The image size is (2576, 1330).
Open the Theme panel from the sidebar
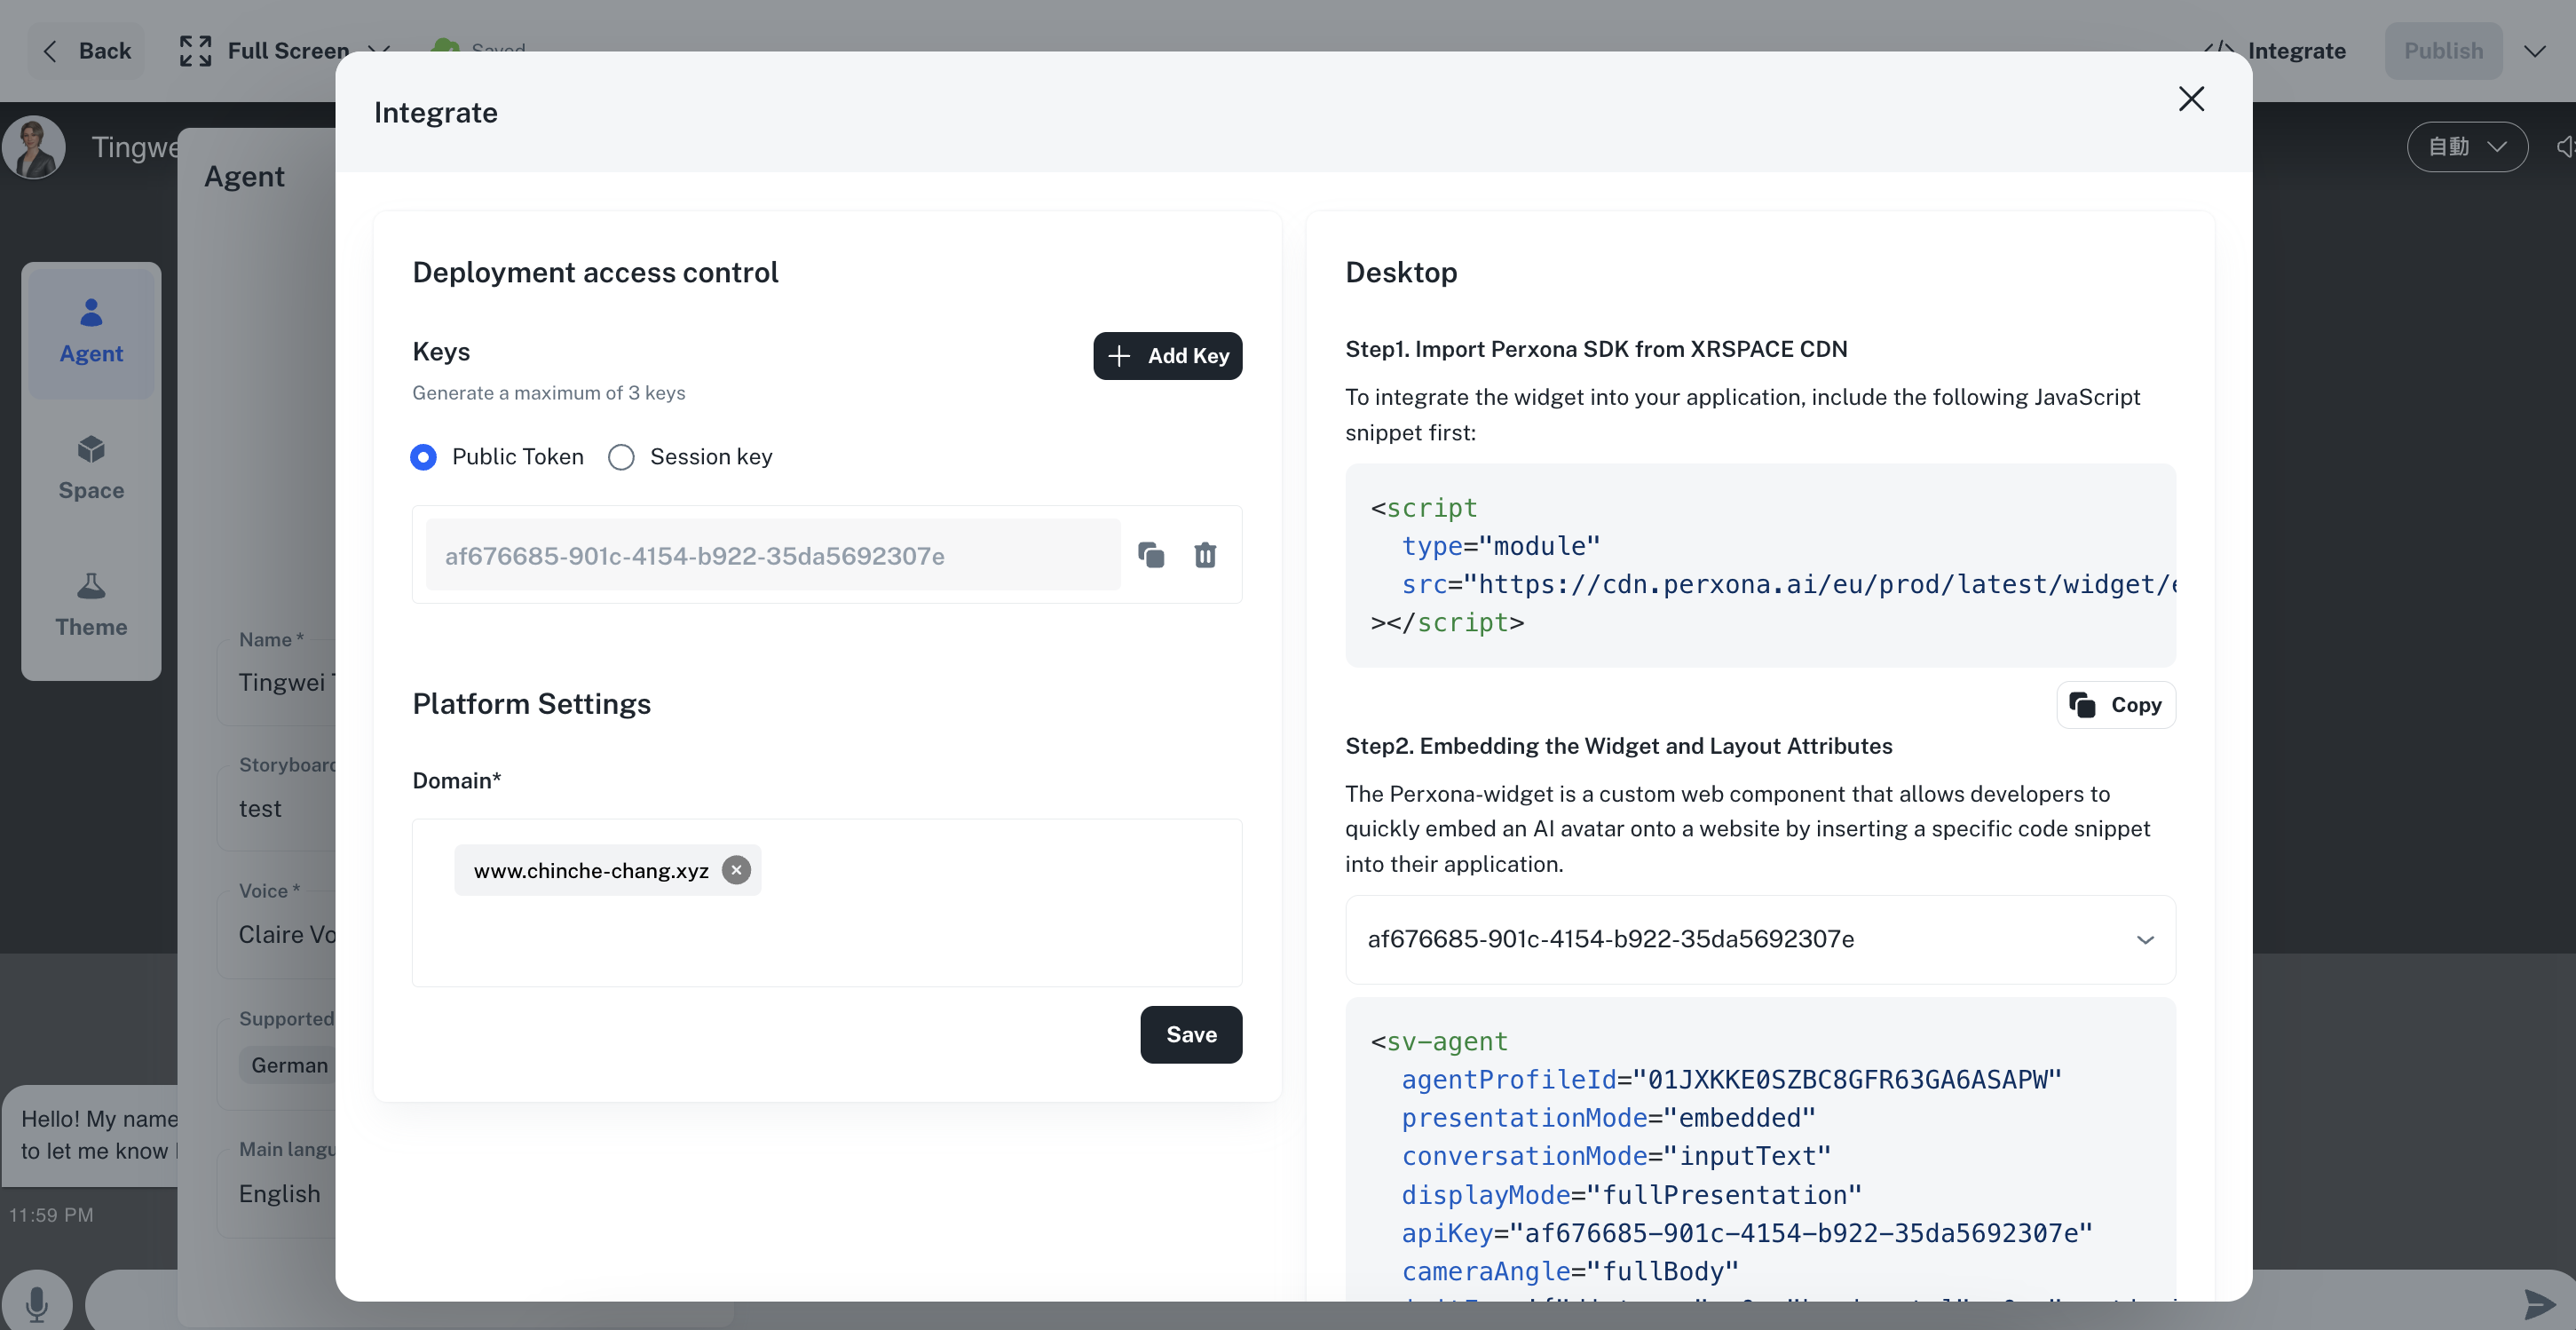91,604
